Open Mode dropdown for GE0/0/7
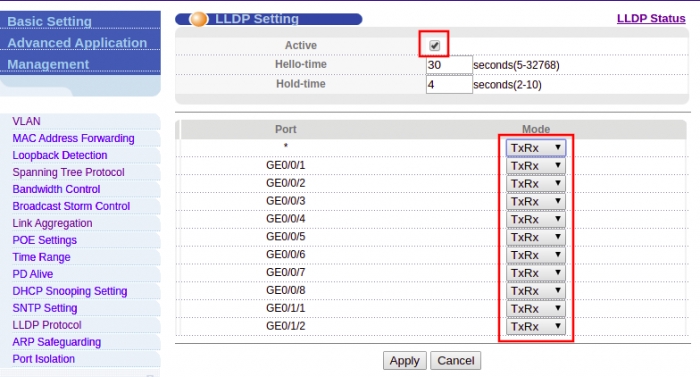This screenshot has height=377, width=700. (536, 273)
